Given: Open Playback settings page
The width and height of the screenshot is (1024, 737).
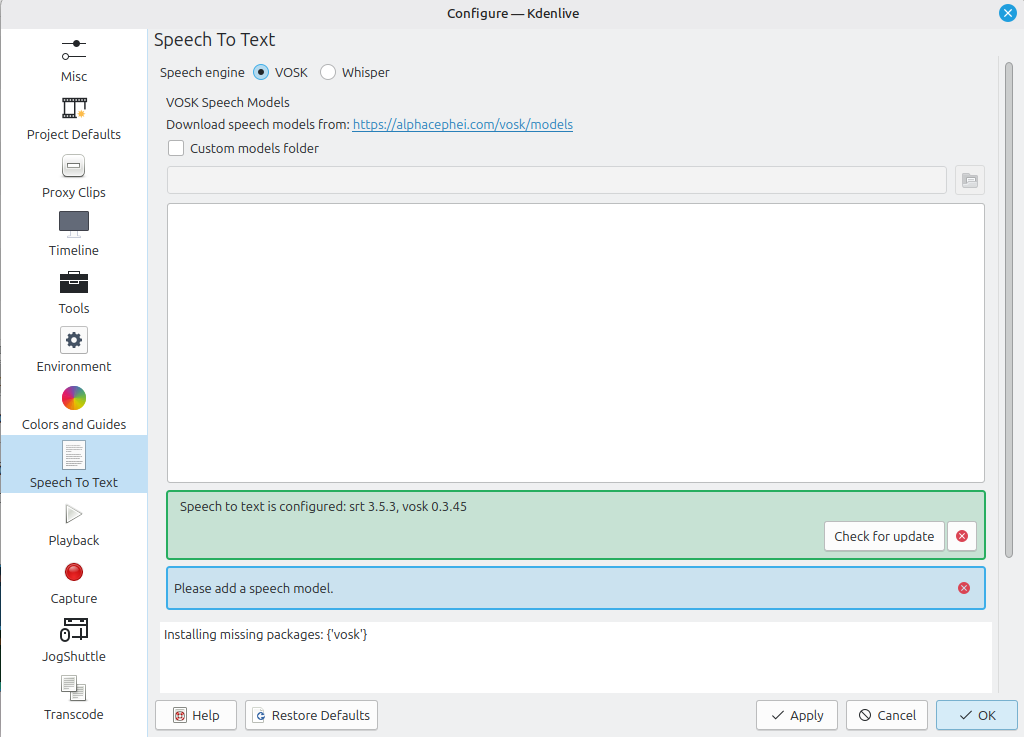Looking at the screenshot, I should point(74,524).
